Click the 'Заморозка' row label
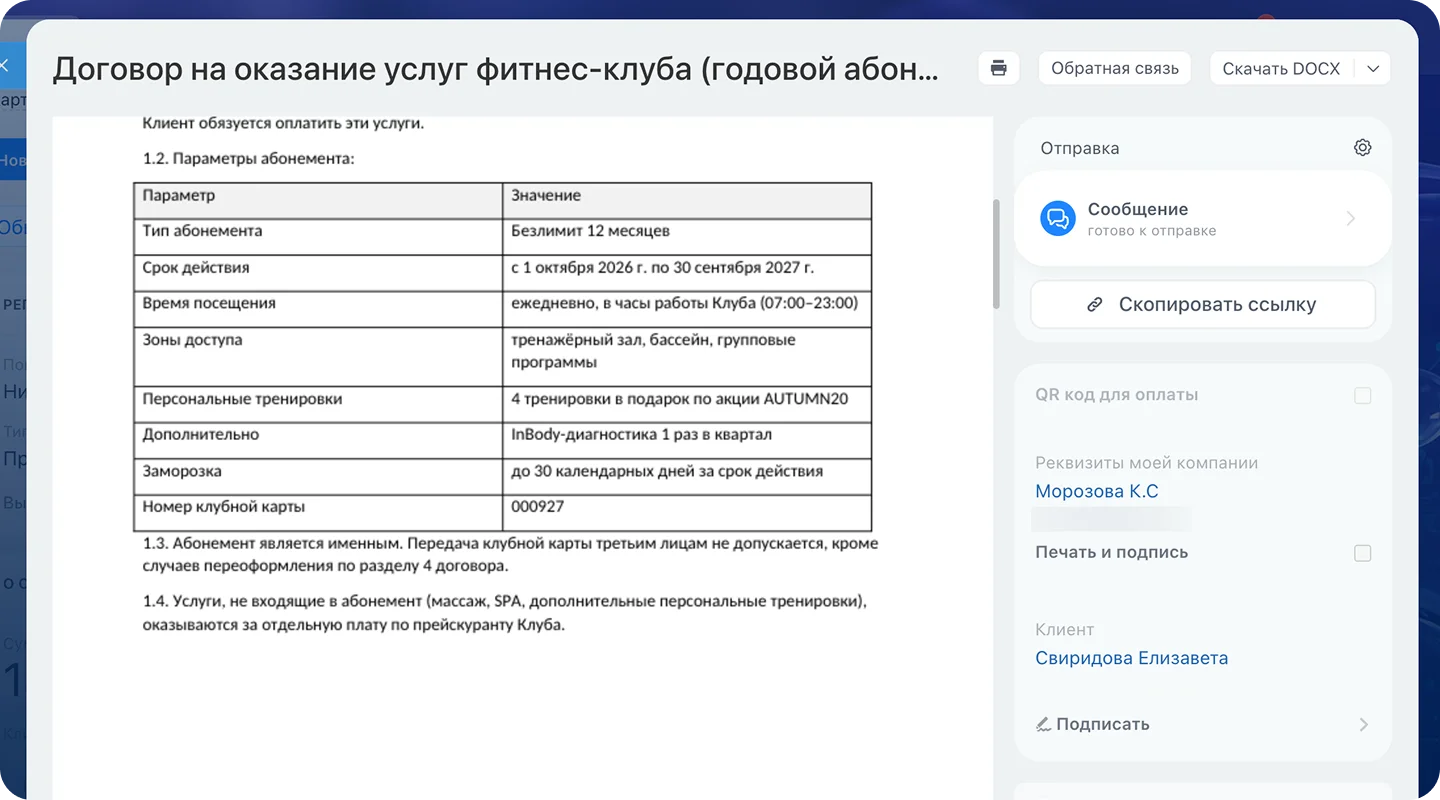This screenshot has height=800, width=1440. pos(182,471)
